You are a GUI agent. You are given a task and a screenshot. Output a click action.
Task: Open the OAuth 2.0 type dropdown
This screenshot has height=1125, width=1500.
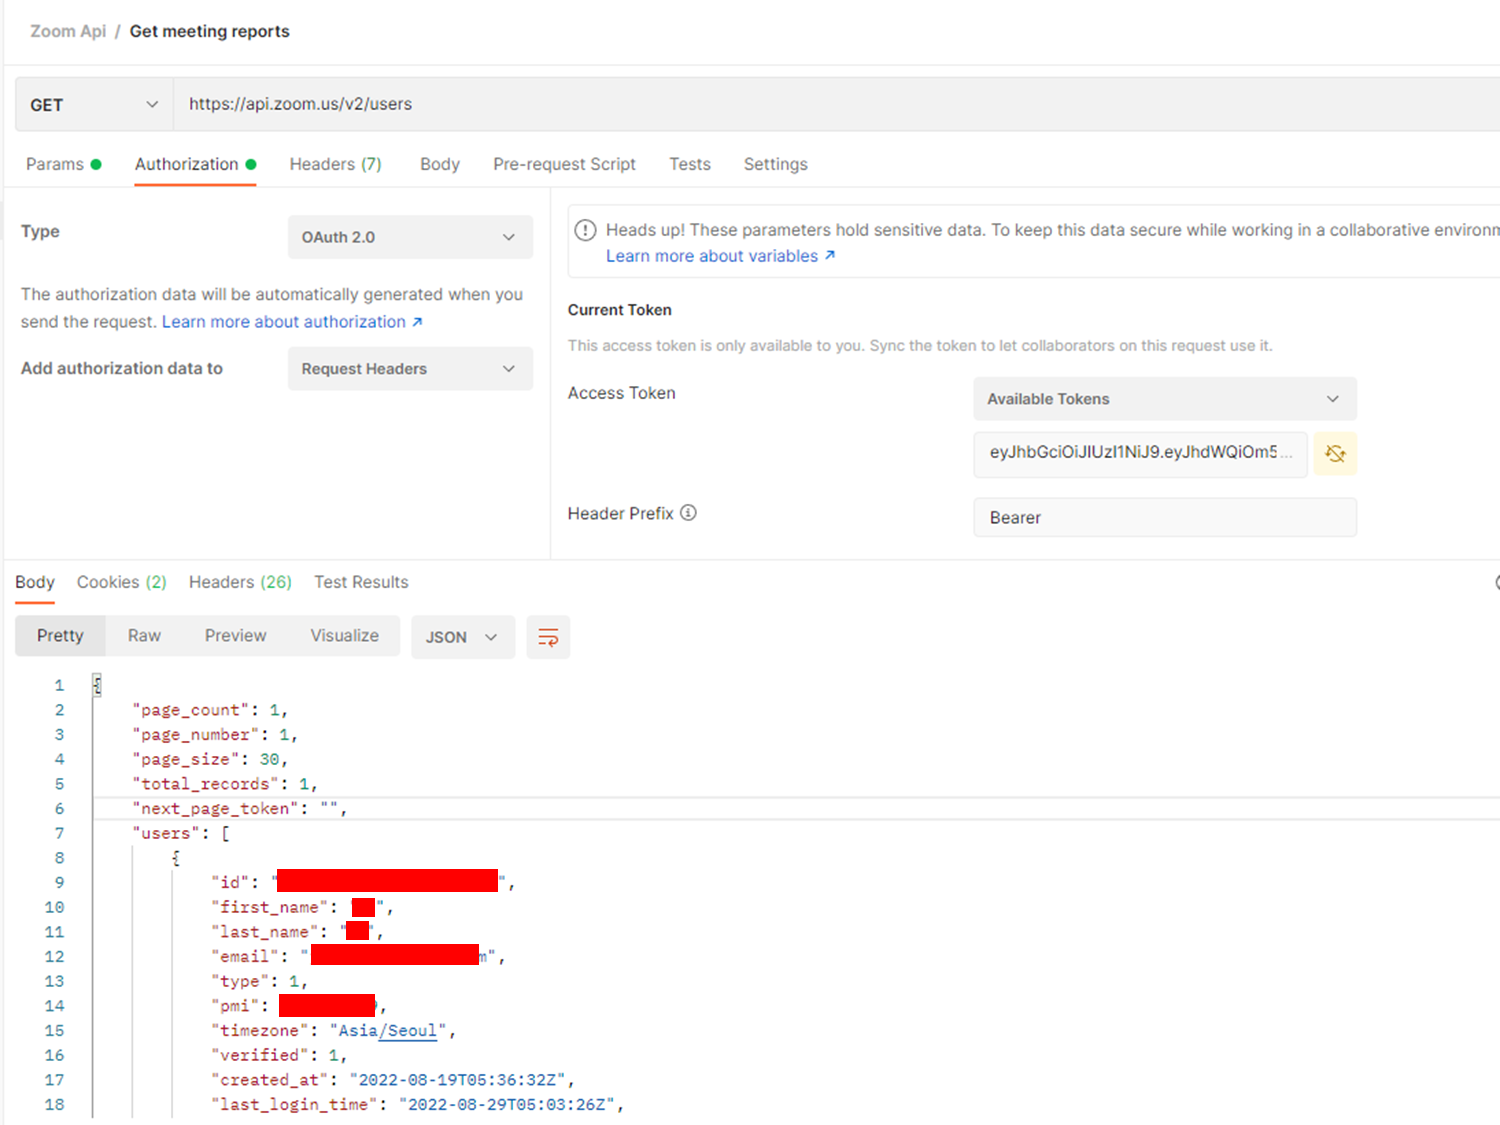(x=410, y=237)
